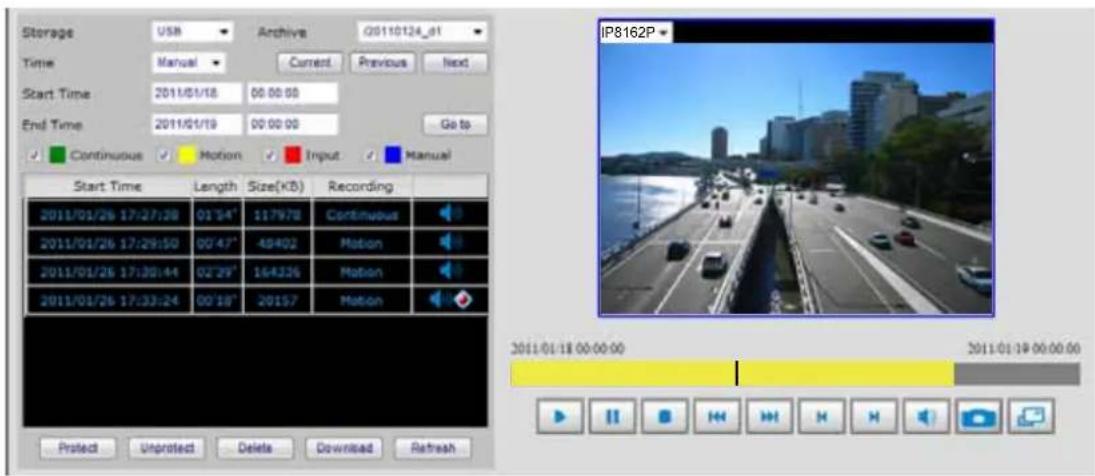1095x476 pixels.
Task: Click the yellow Motion color swatch
Action: point(185,155)
